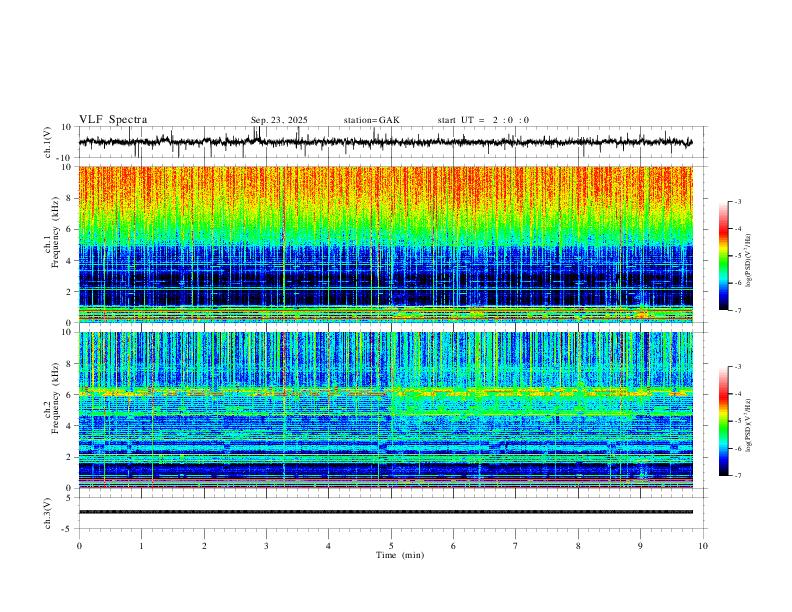Click the 'station=GAK' label
Image resolution: width=792 pixels, height=612 pixels.
[371, 120]
